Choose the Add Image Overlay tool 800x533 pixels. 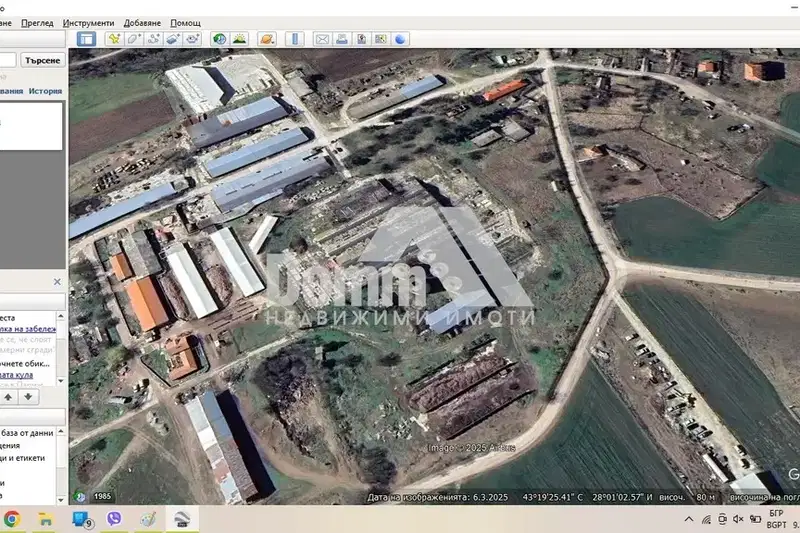pos(173,39)
